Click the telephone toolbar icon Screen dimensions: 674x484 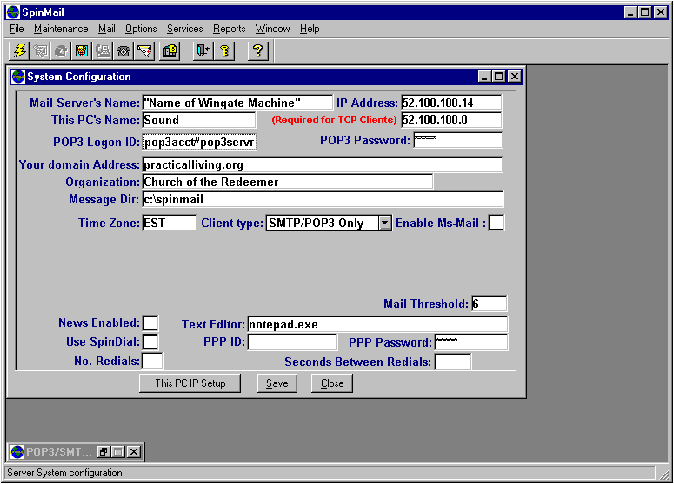tap(122, 51)
